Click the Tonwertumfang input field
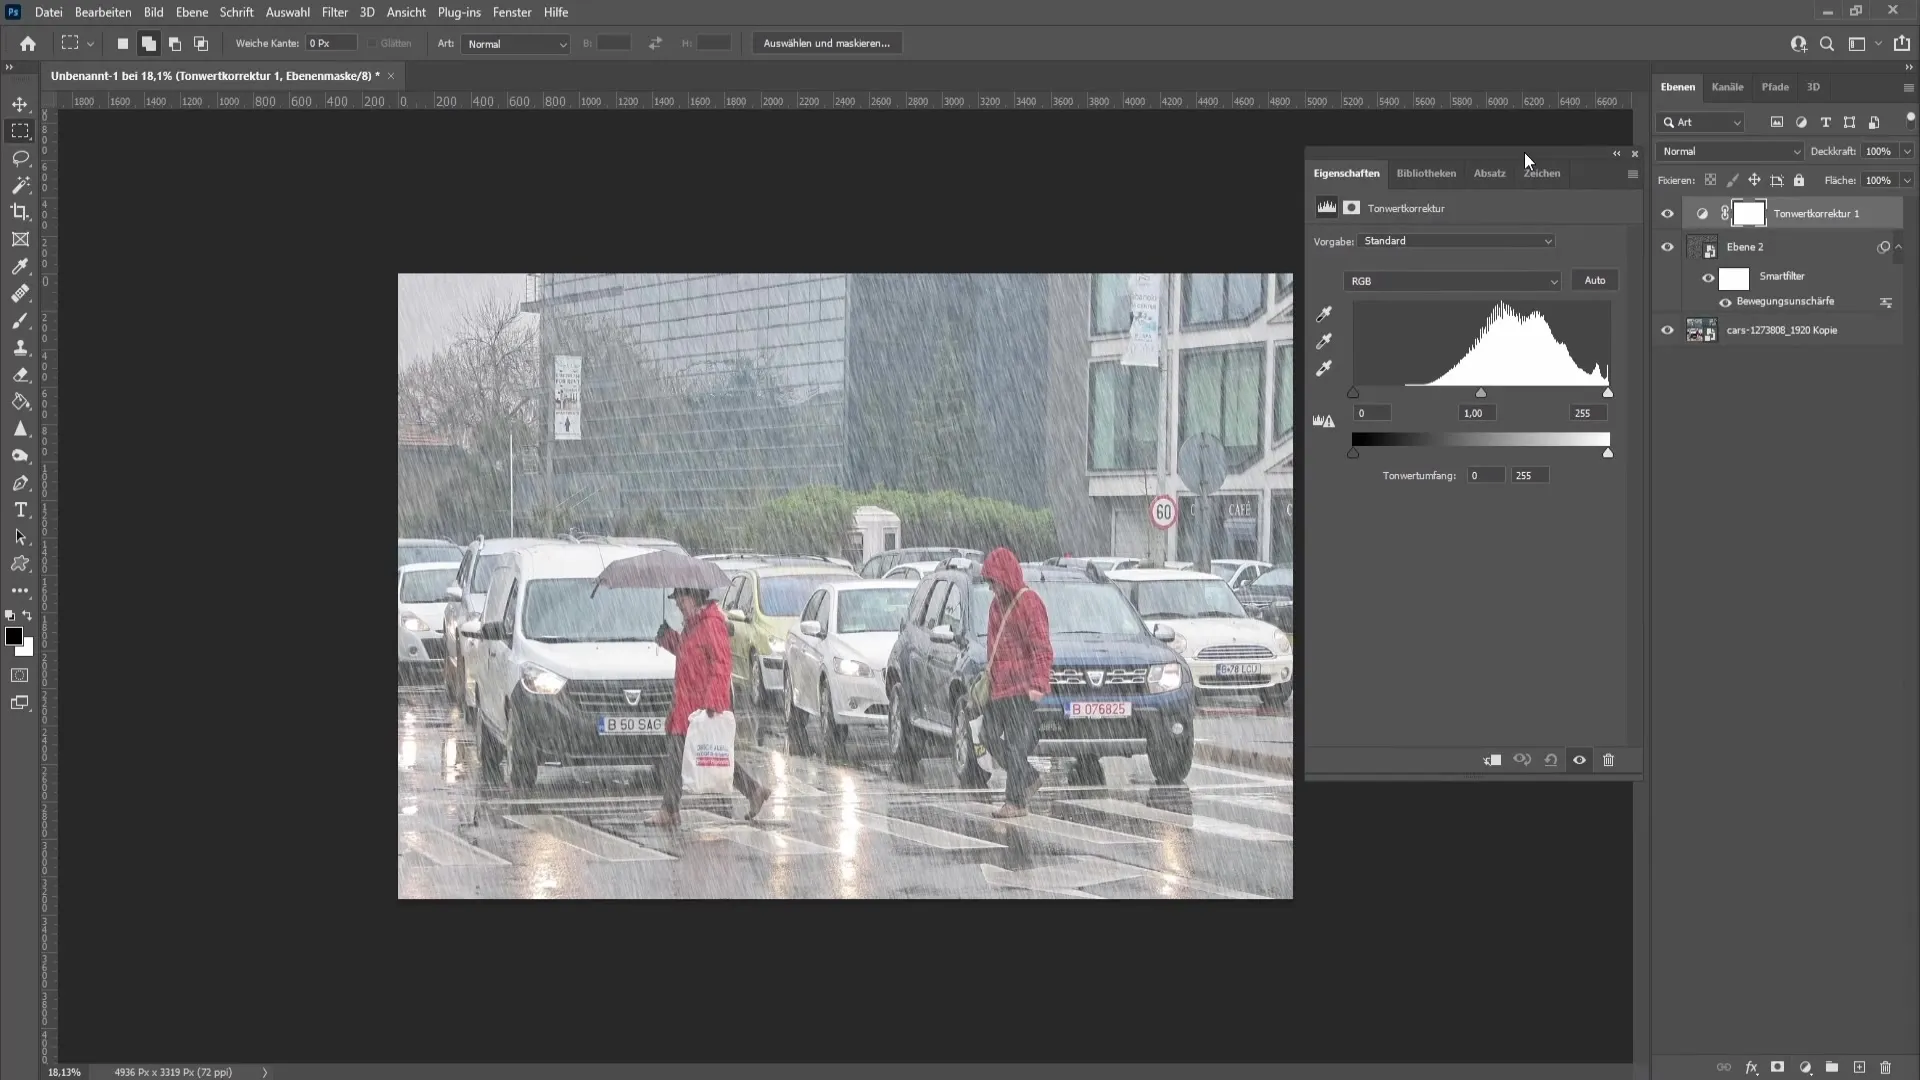This screenshot has height=1080, width=1920. (x=1482, y=475)
